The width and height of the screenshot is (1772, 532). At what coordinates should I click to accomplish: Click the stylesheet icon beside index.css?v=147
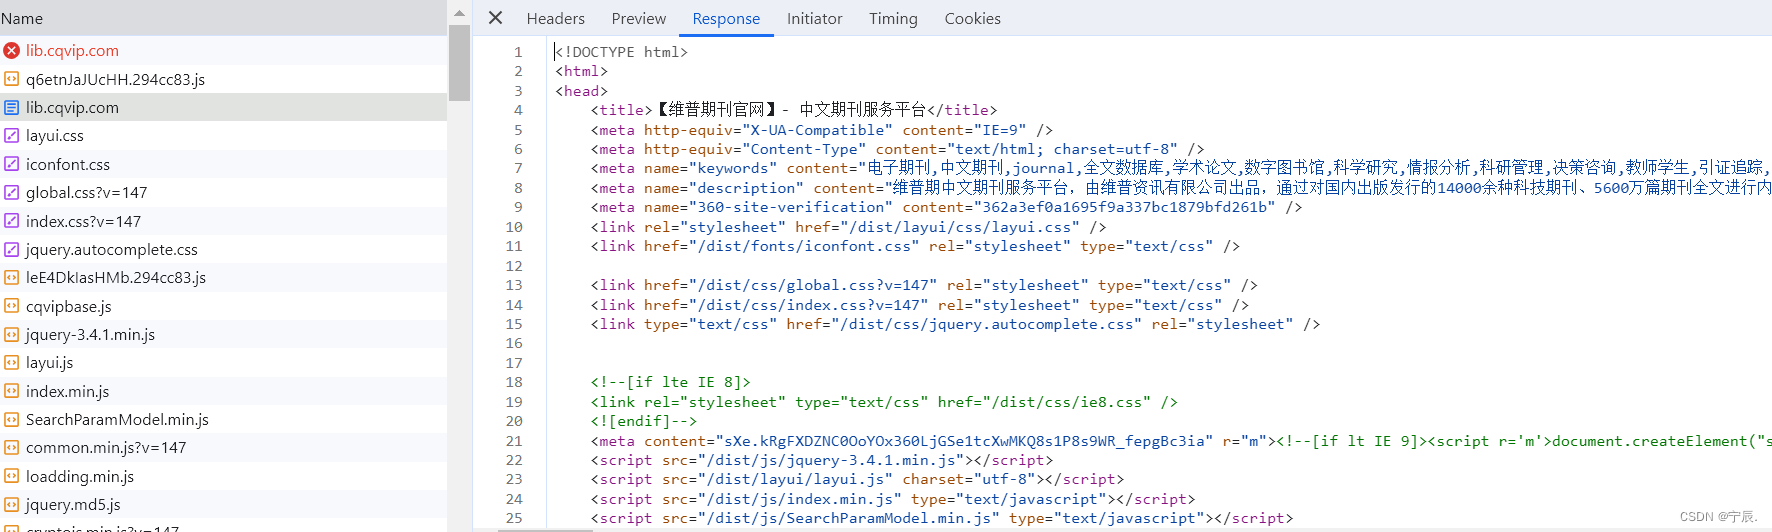(12, 221)
